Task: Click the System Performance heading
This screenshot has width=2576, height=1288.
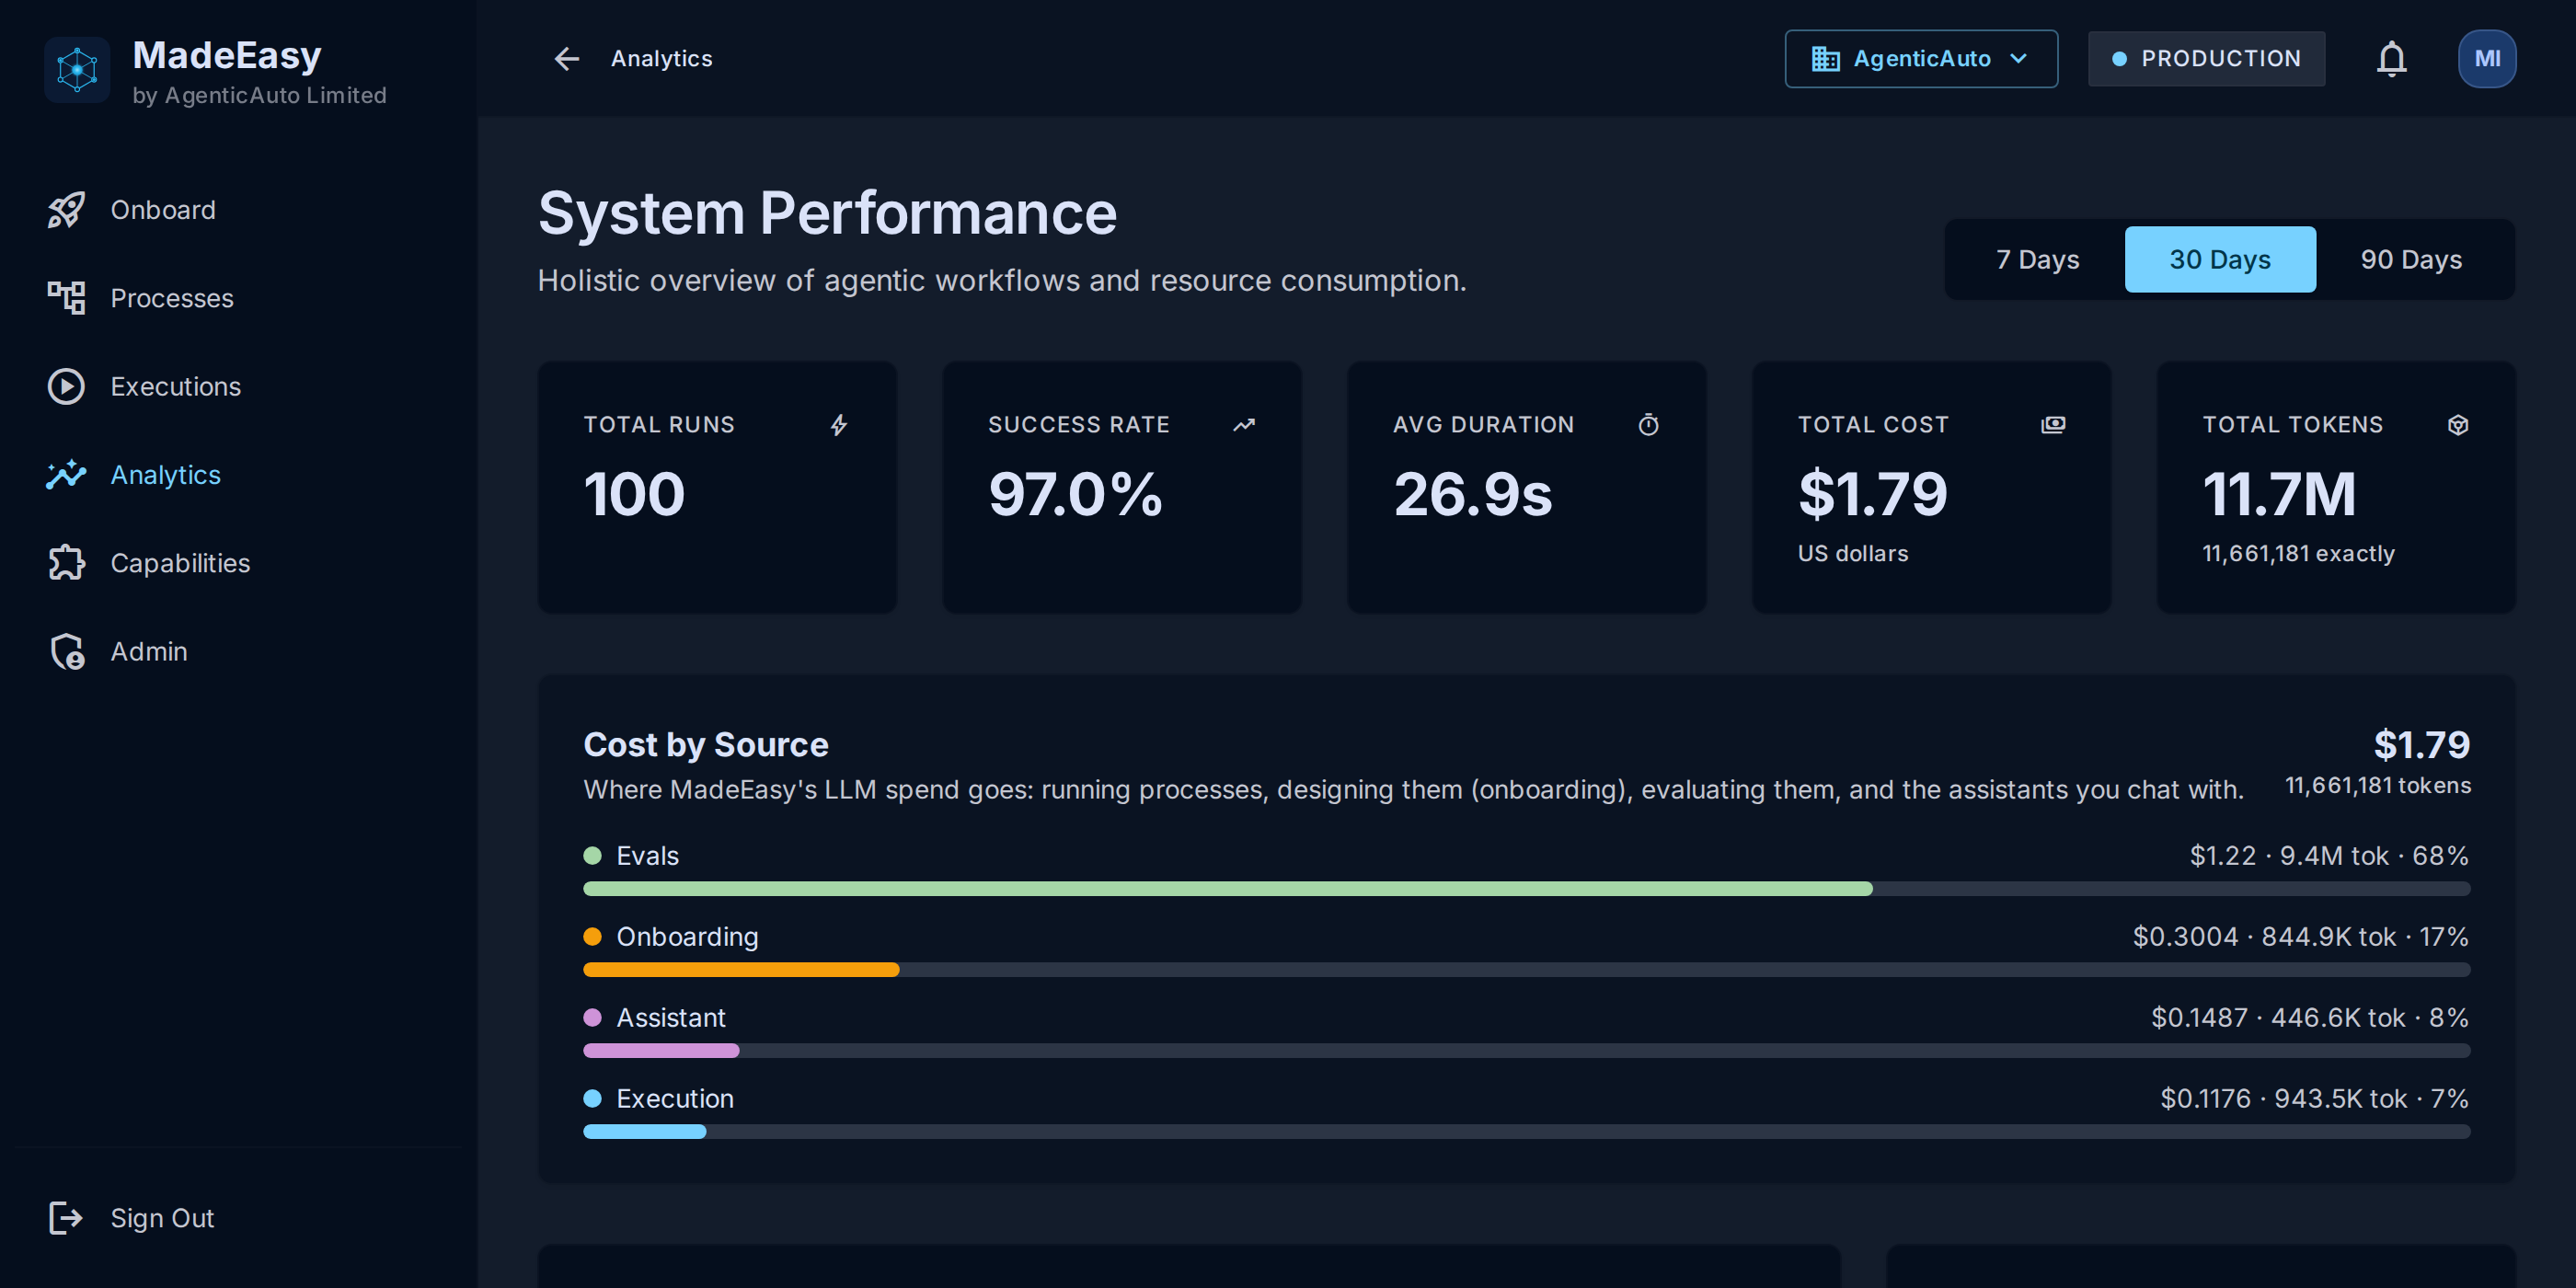Action: (x=827, y=214)
